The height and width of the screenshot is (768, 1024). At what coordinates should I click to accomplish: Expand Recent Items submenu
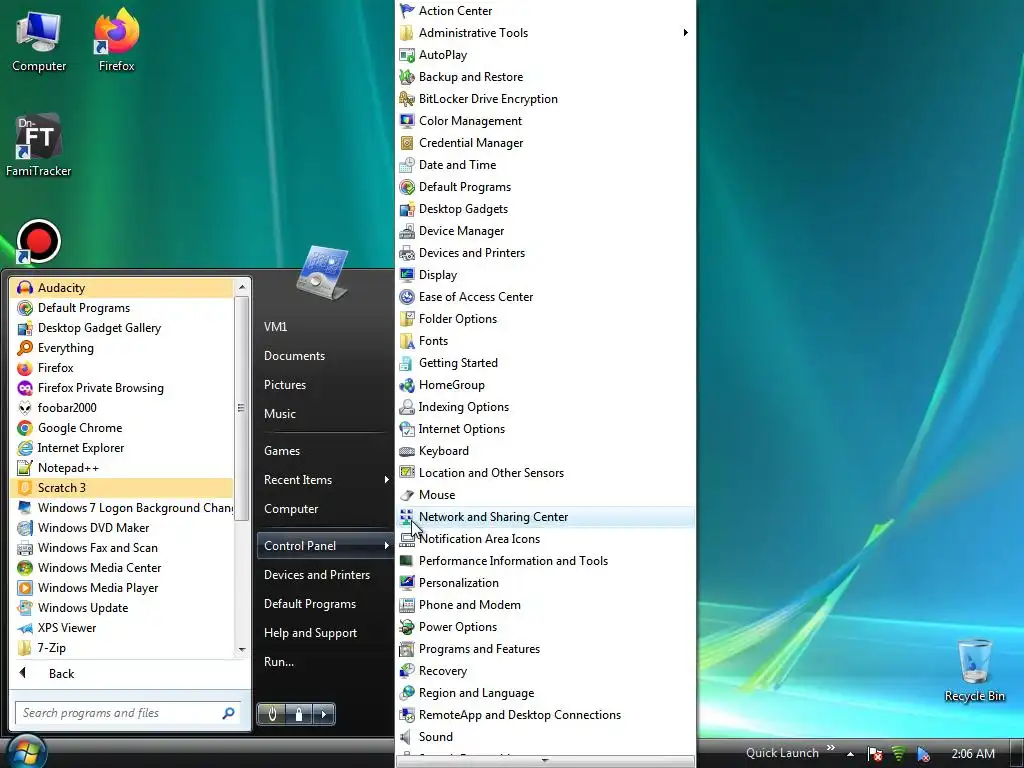(325, 480)
